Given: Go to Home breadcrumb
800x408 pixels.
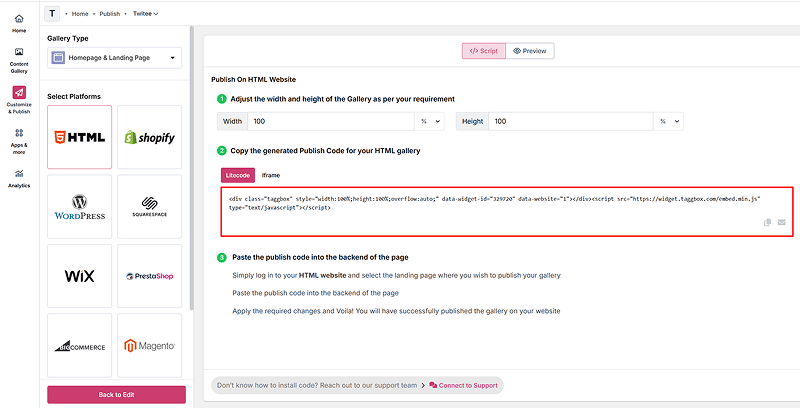Looking at the screenshot, I should click(80, 14).
